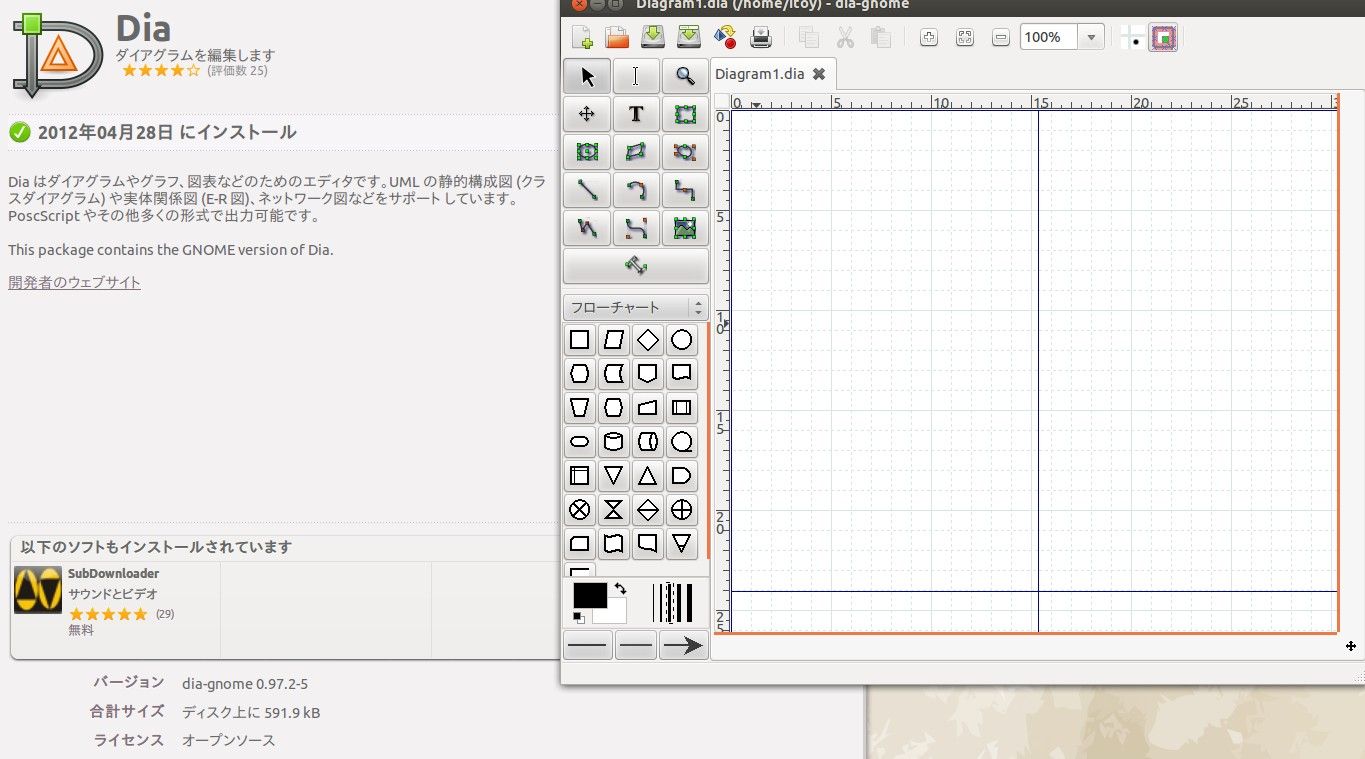Viewport: 1365px width, 759px height.
Task: Create a new diagram with the New file icon
Action: click(582, 38)
